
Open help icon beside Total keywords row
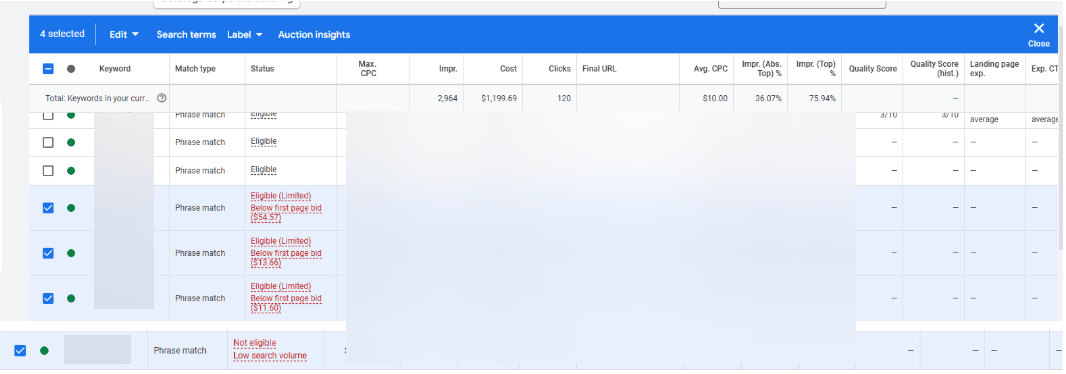162,98
